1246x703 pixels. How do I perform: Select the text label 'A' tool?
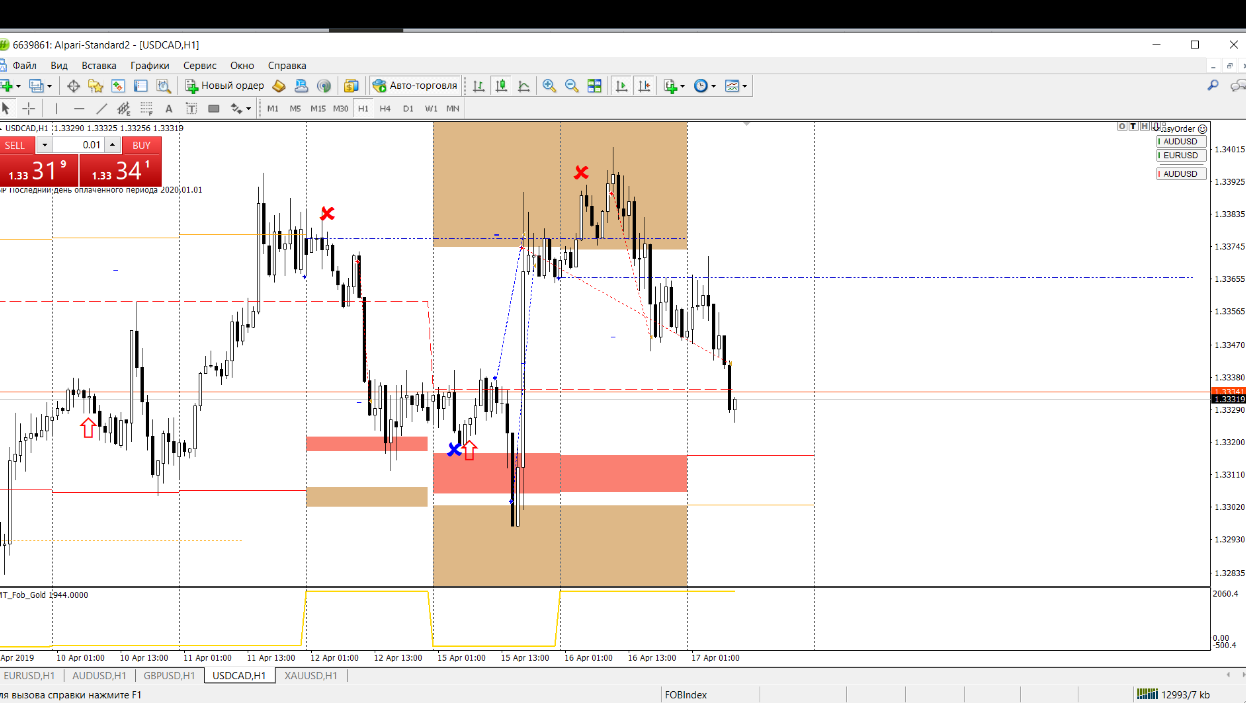click(168, 108)
